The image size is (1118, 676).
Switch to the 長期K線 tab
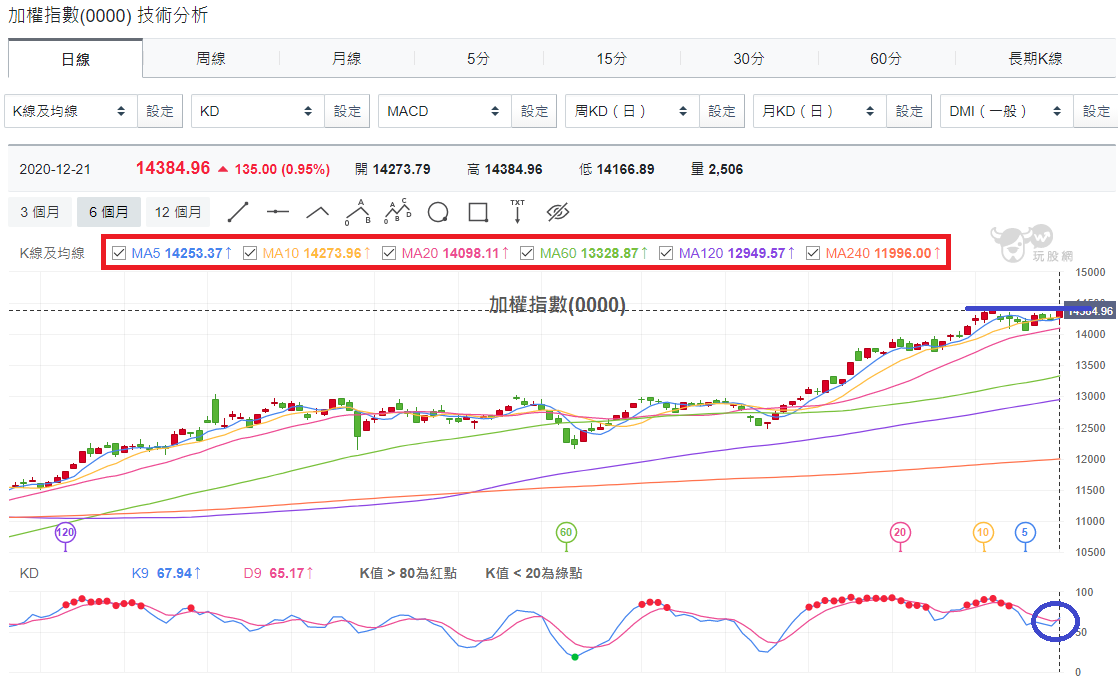click(x=1035, y=58)
